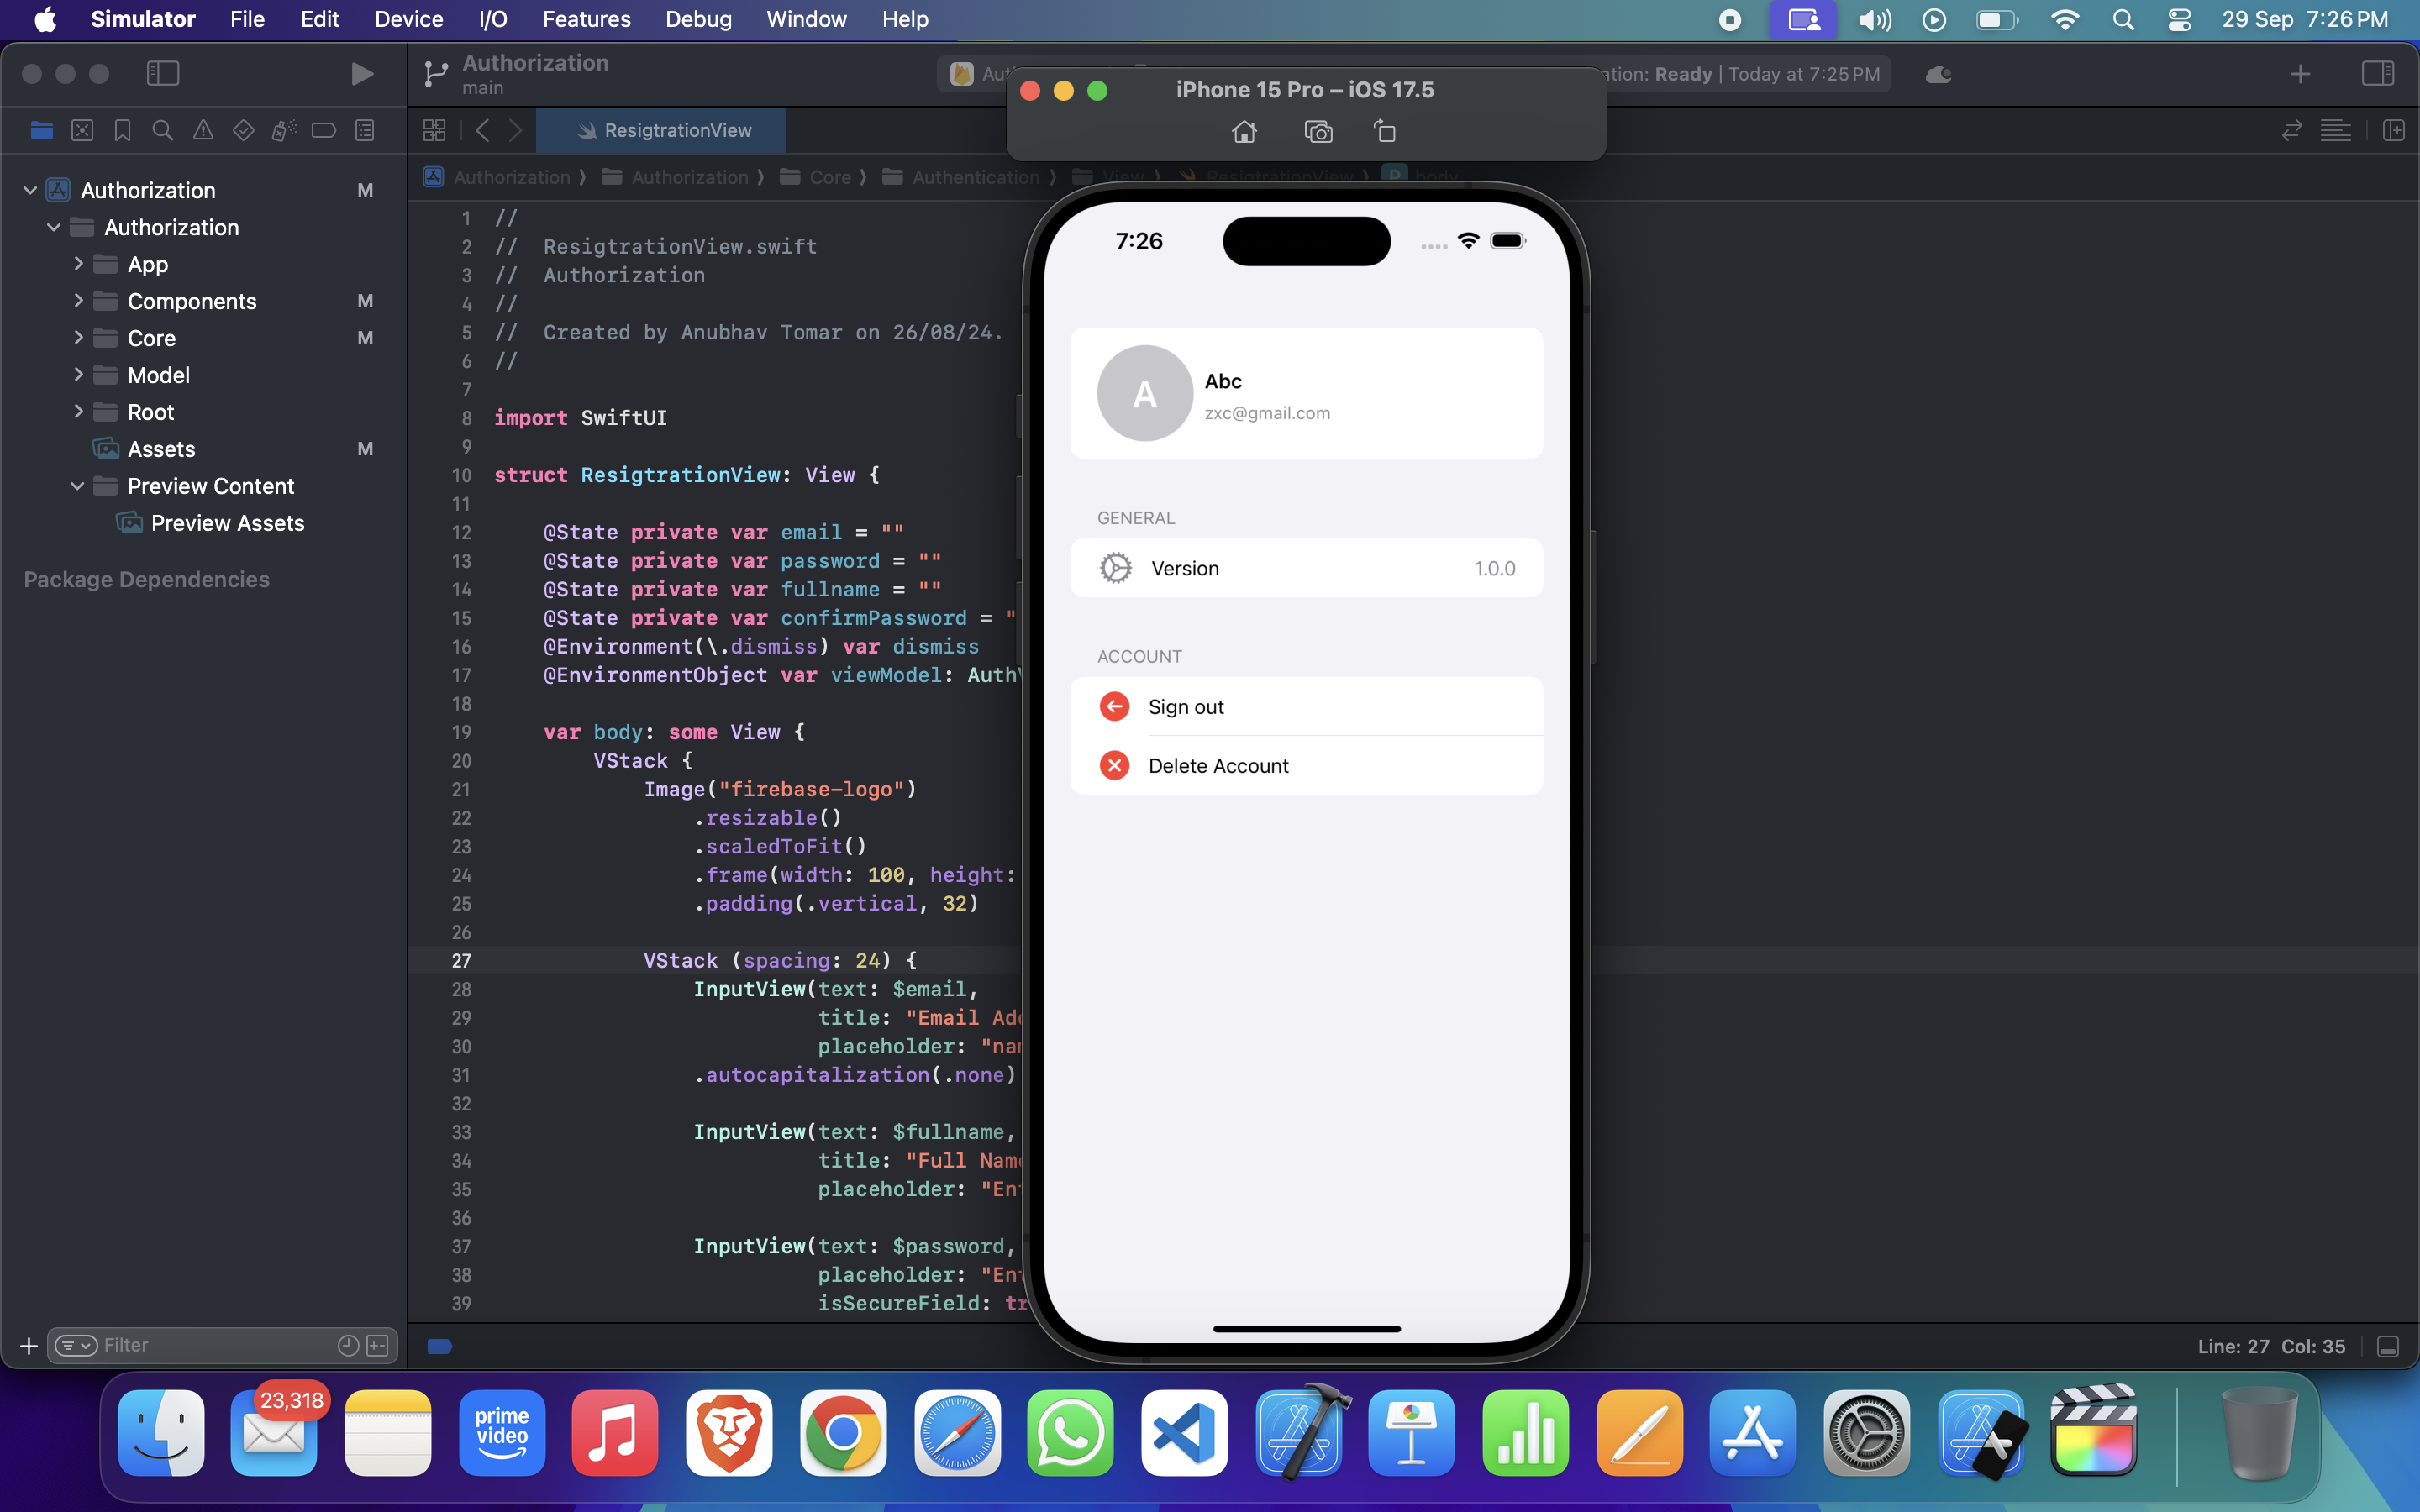Rotate the device using the rotate icon
The image size is (2420, 1512).
click(x=1385, y=132)
